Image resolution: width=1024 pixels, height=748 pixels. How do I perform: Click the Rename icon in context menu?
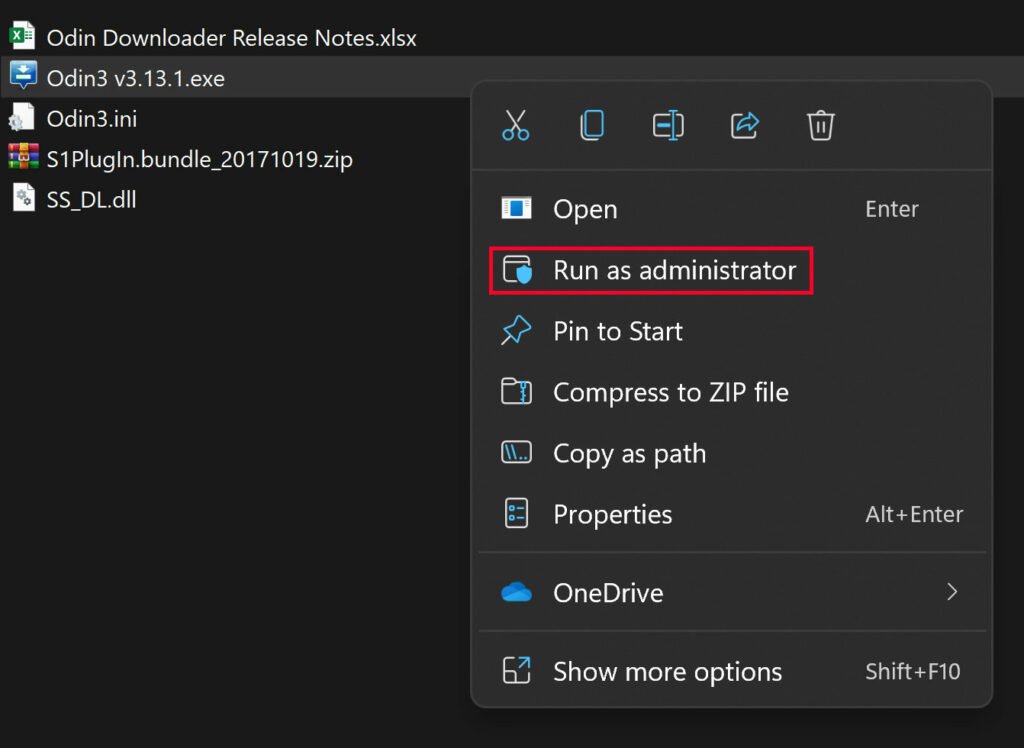668,125
